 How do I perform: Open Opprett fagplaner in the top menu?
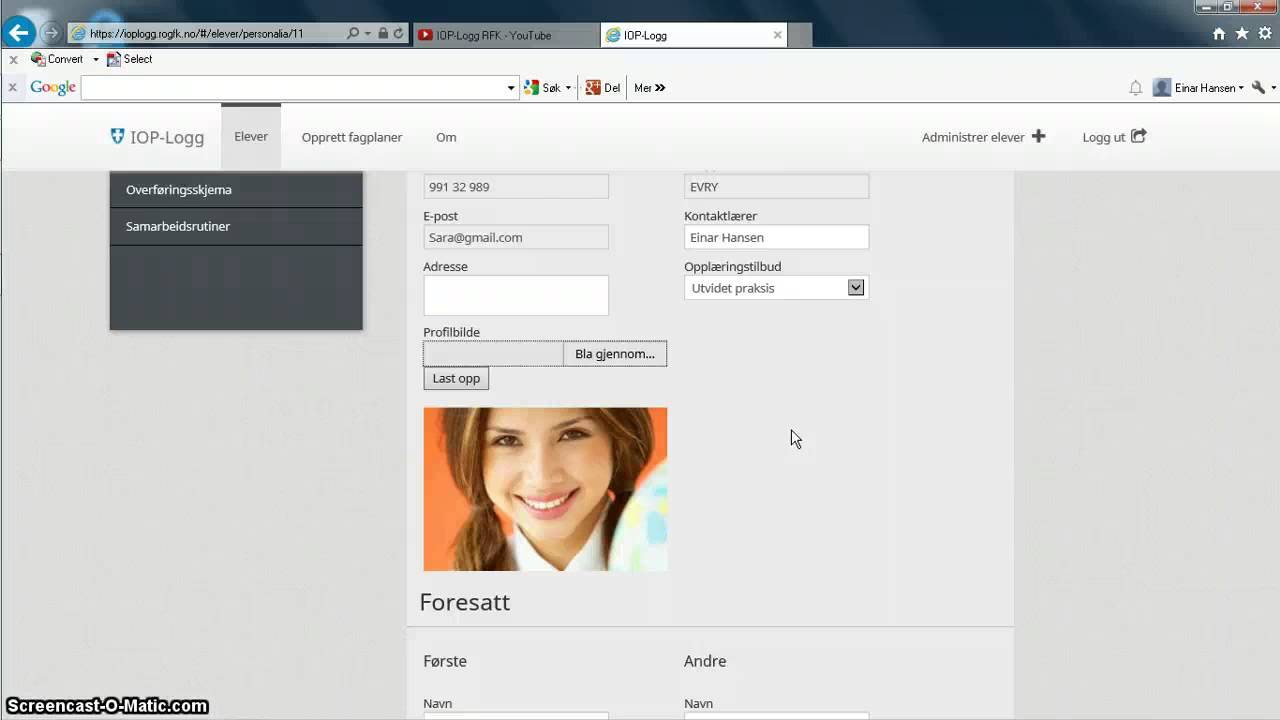click(x=352, y=137)
